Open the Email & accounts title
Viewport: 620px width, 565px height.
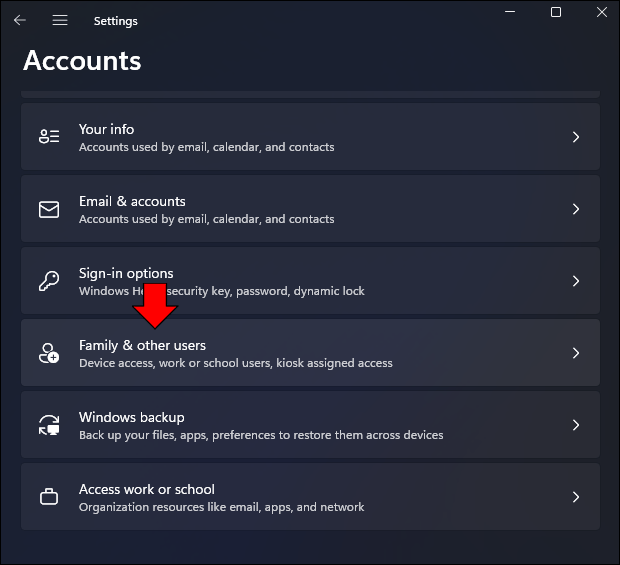[132, 201]
